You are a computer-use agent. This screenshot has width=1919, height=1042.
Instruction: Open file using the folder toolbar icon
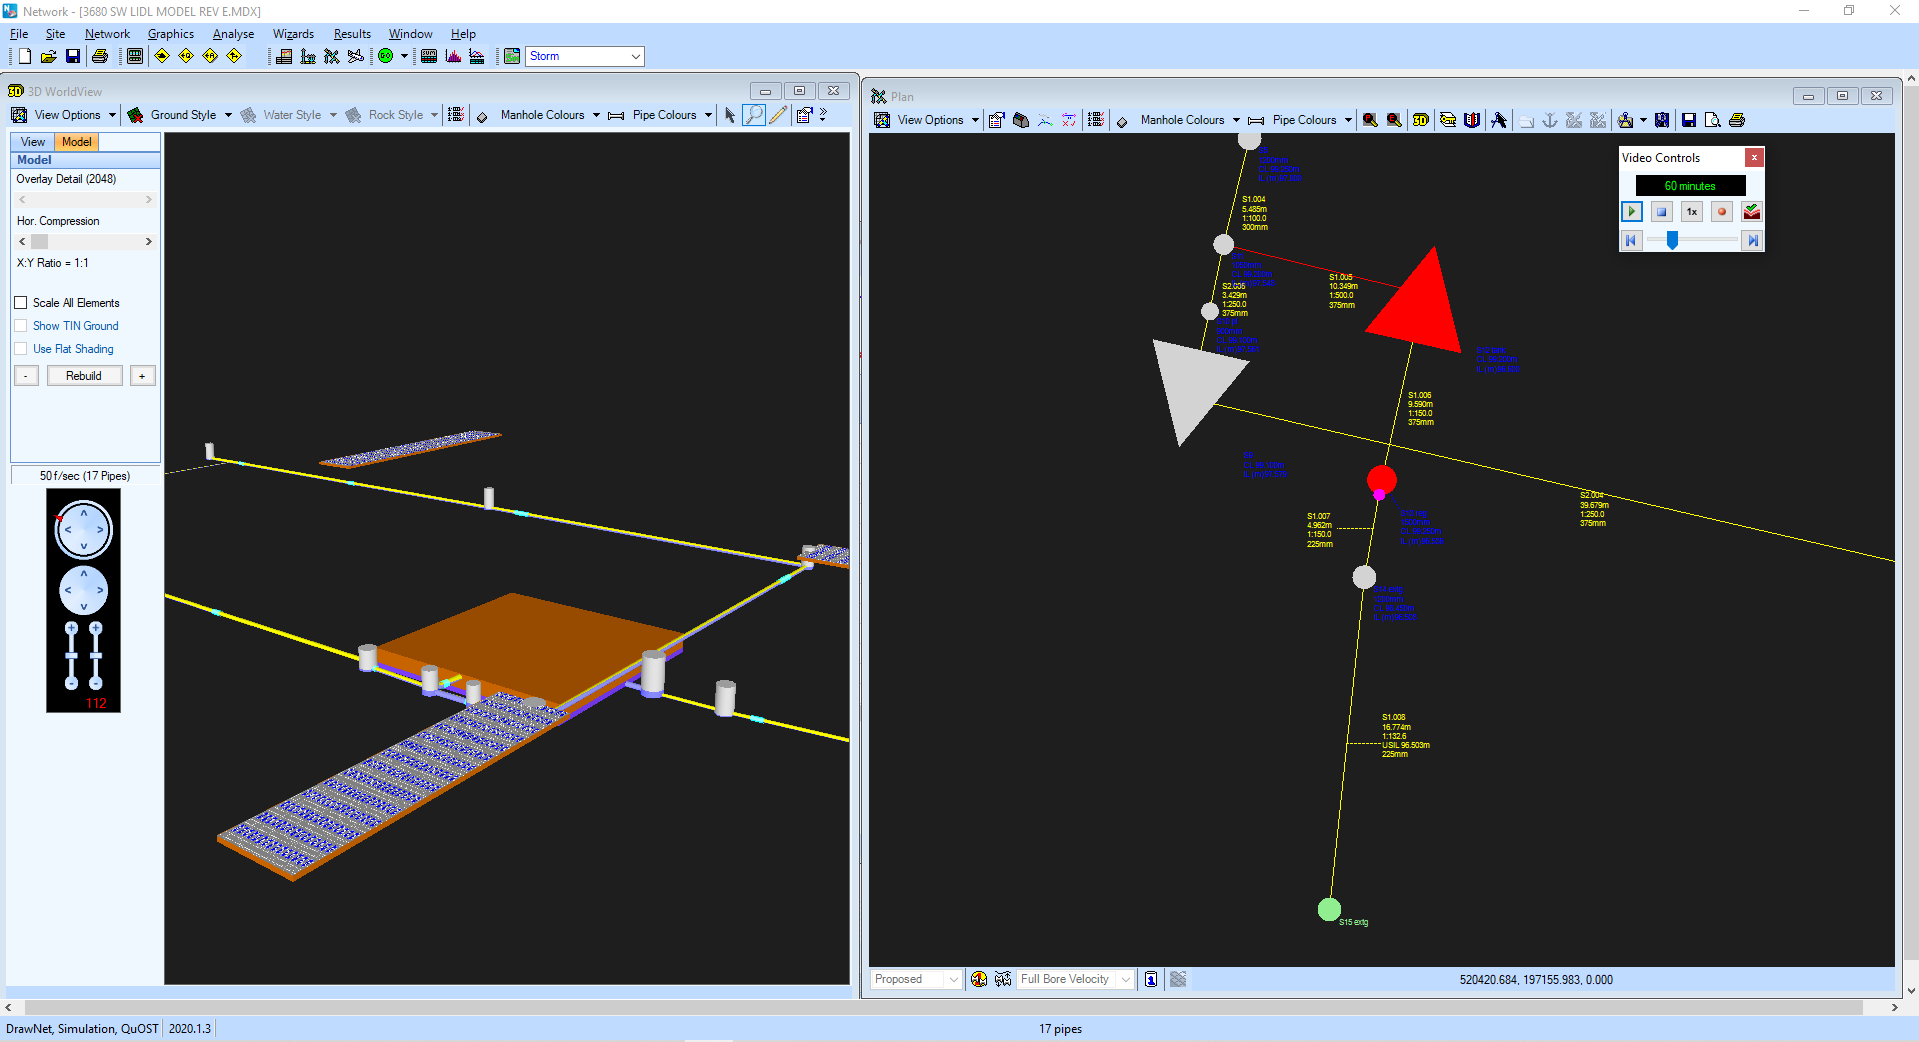(48, 56)
